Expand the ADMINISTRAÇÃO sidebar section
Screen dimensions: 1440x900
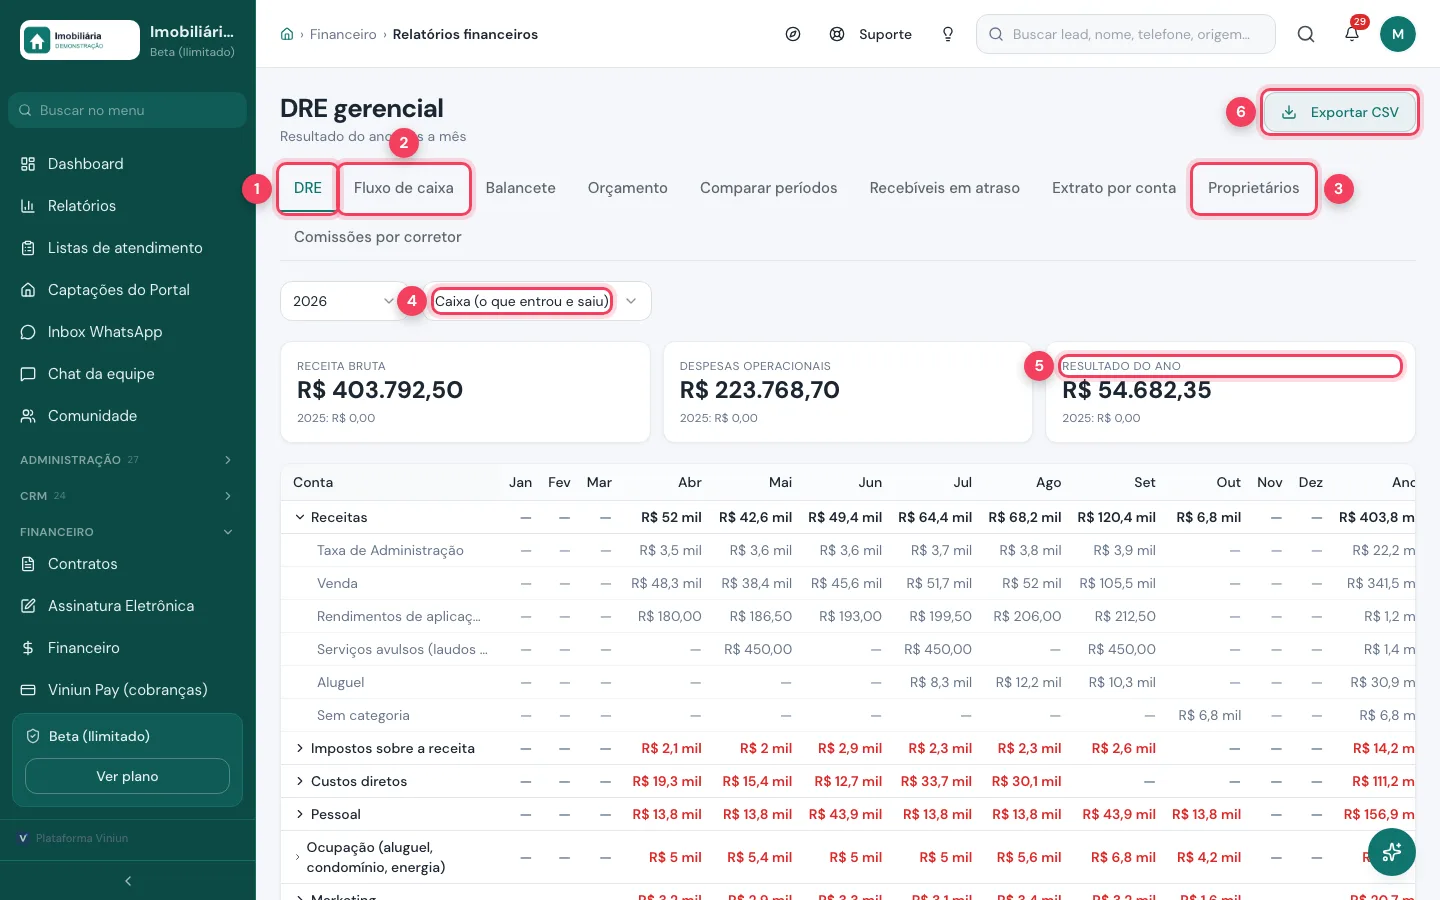(x=128, y=460)
